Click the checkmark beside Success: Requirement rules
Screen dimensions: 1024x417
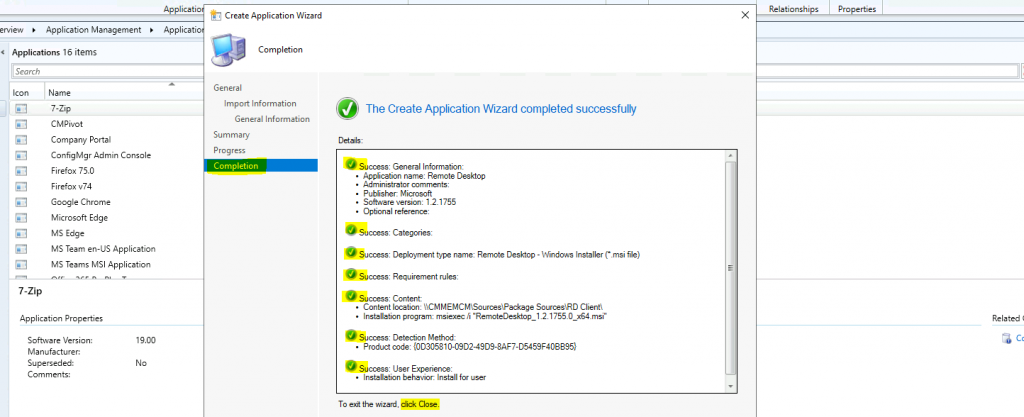click(x=352, y=273)
